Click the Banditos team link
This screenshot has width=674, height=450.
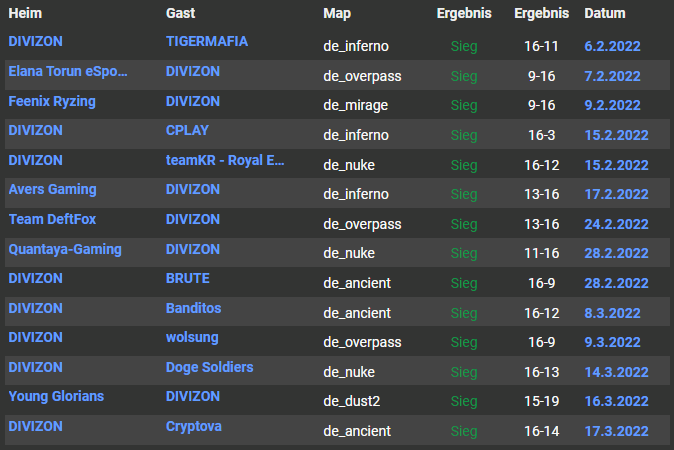click(x=193, y=308)
